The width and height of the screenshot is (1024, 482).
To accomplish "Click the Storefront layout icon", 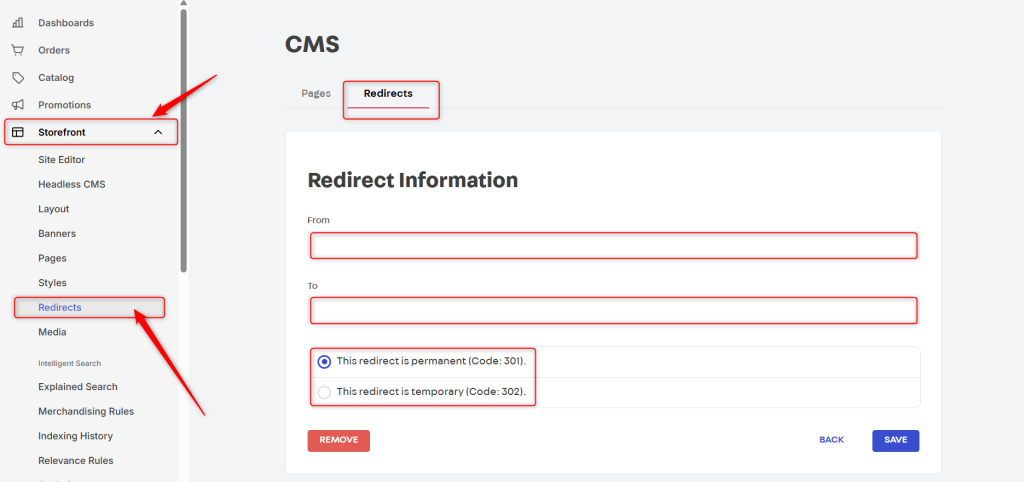I will 18,132.
